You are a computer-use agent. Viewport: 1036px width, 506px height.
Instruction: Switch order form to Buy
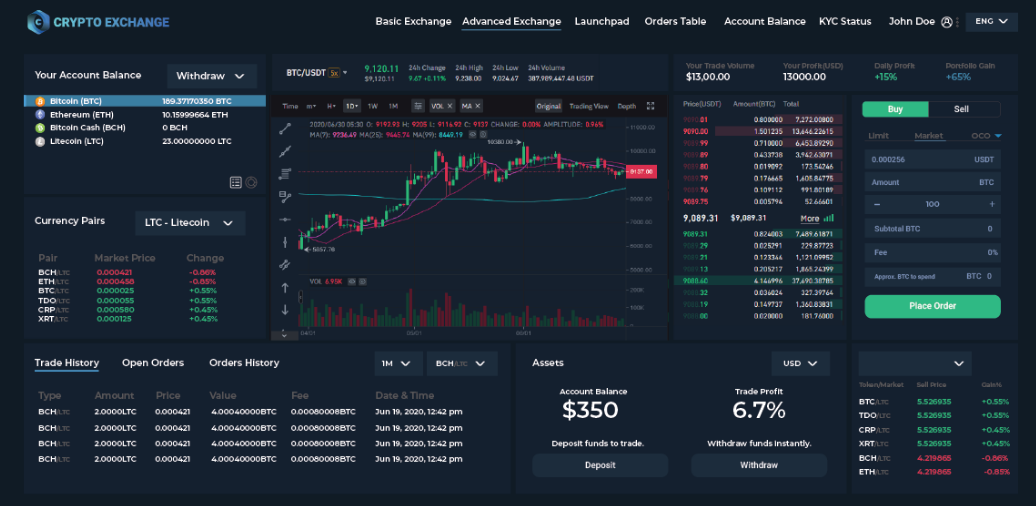(x=895, y=109)
